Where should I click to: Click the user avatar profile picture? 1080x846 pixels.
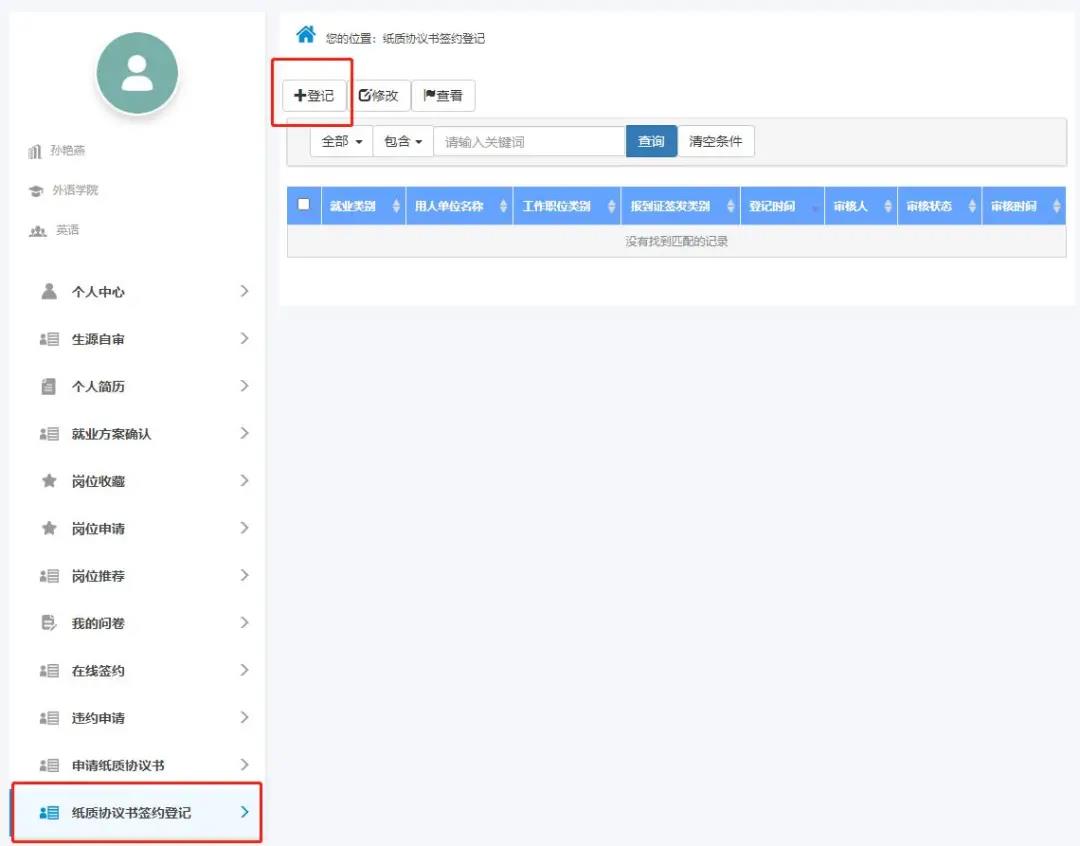point(137,73)
